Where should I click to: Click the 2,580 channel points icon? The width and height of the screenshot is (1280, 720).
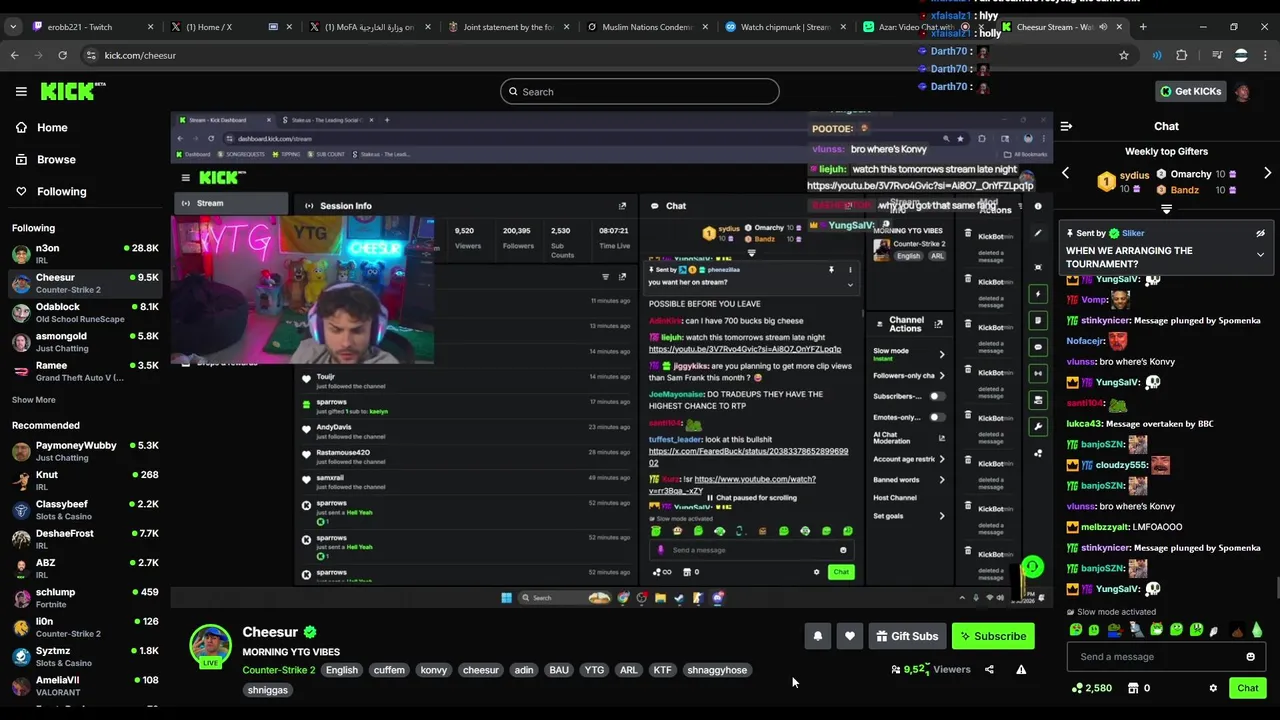(x=1091, y=688)
